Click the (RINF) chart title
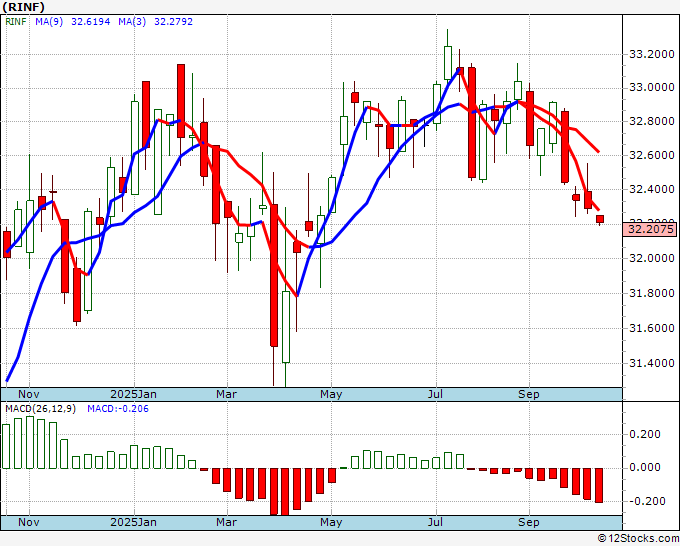 click(x=24, y=7)
